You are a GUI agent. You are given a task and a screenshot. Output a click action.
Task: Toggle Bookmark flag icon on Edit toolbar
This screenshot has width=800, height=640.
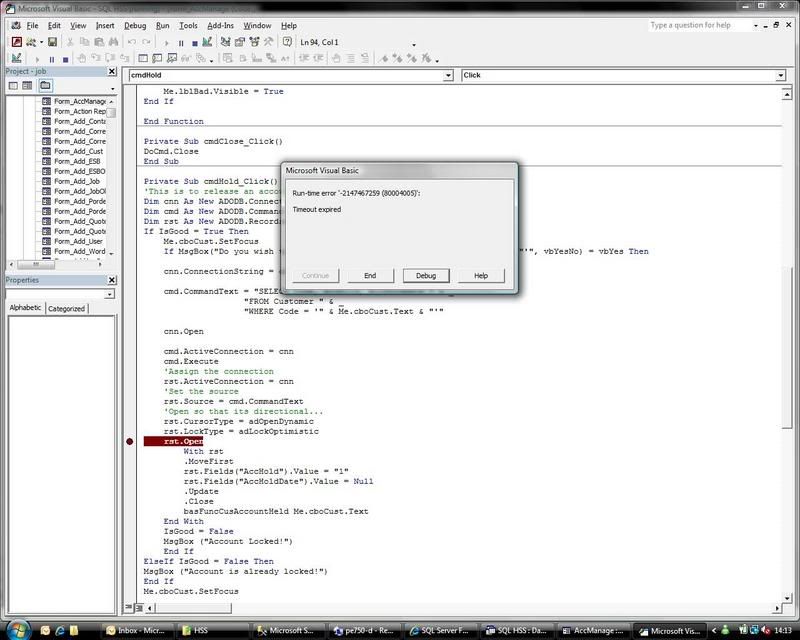tap(383, 58)
